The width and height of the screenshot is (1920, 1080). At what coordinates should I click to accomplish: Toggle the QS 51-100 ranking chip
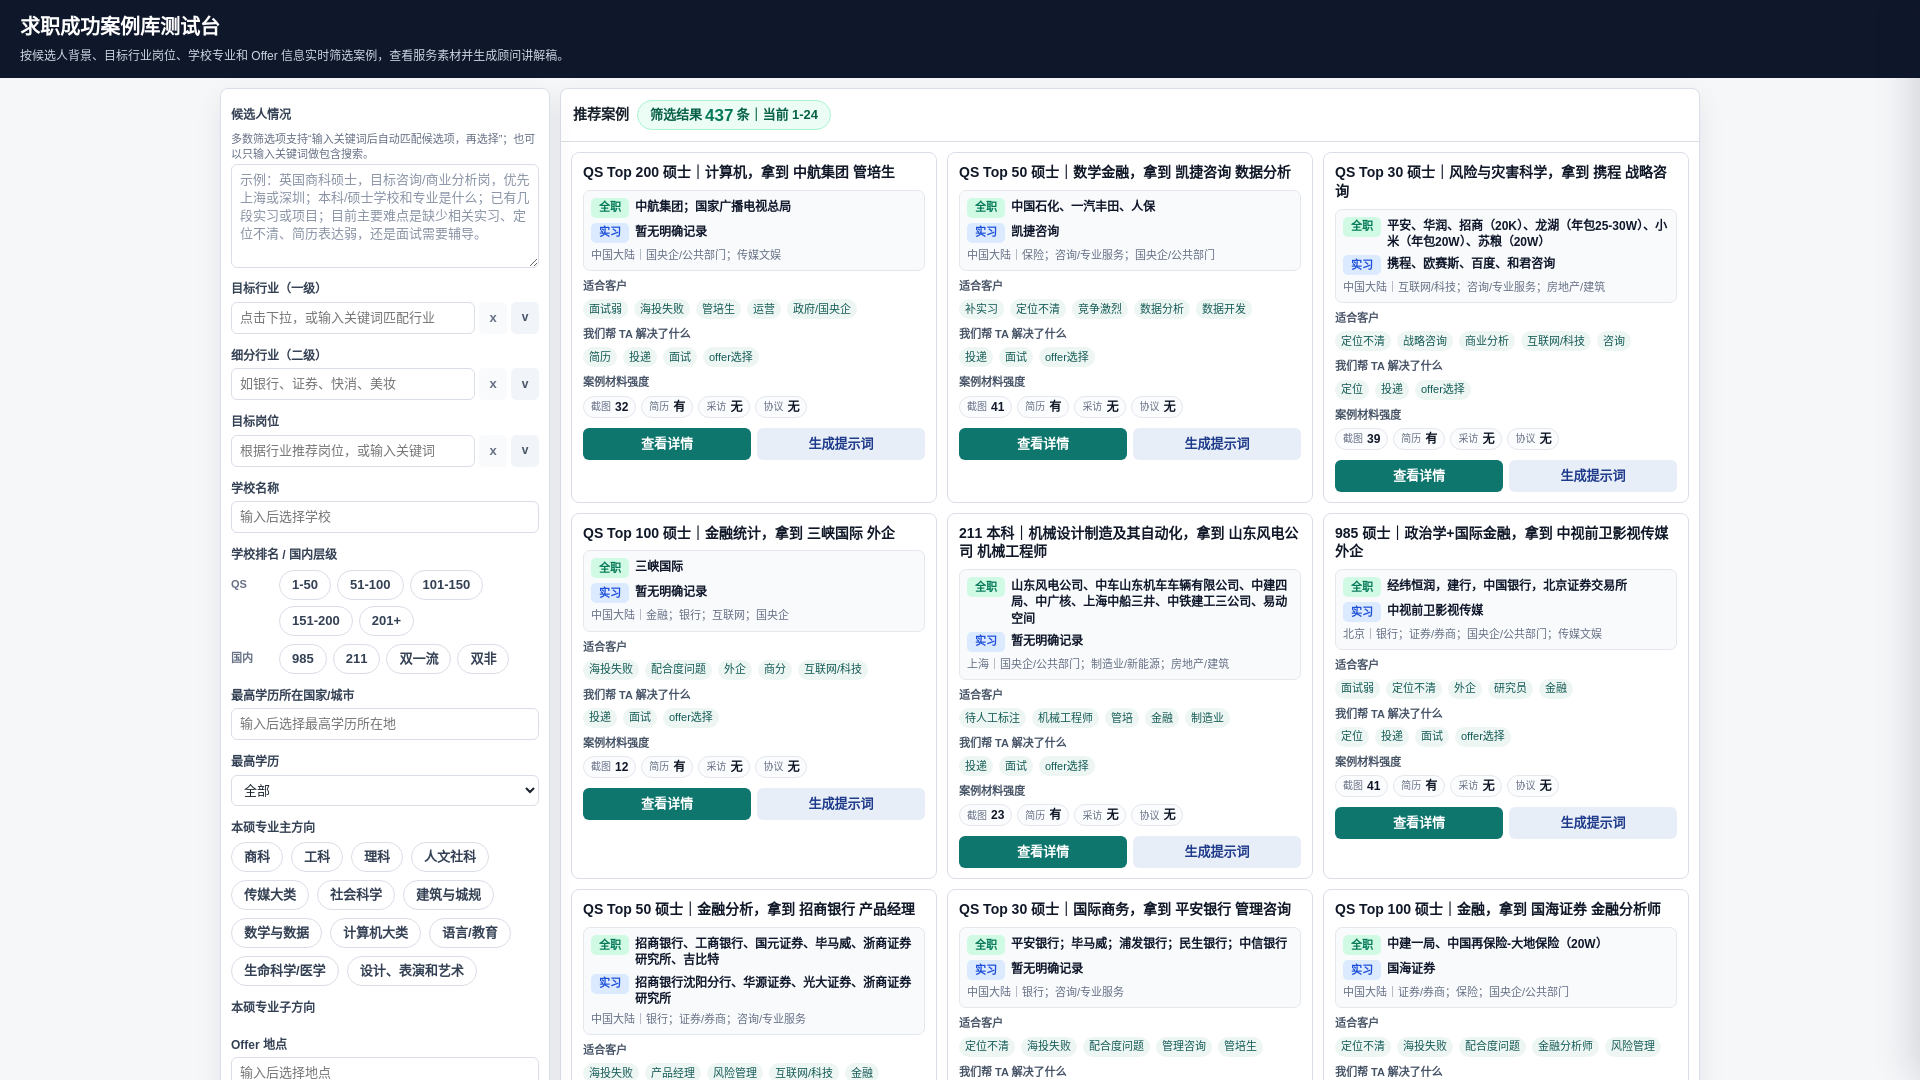(x=370, y=585)
